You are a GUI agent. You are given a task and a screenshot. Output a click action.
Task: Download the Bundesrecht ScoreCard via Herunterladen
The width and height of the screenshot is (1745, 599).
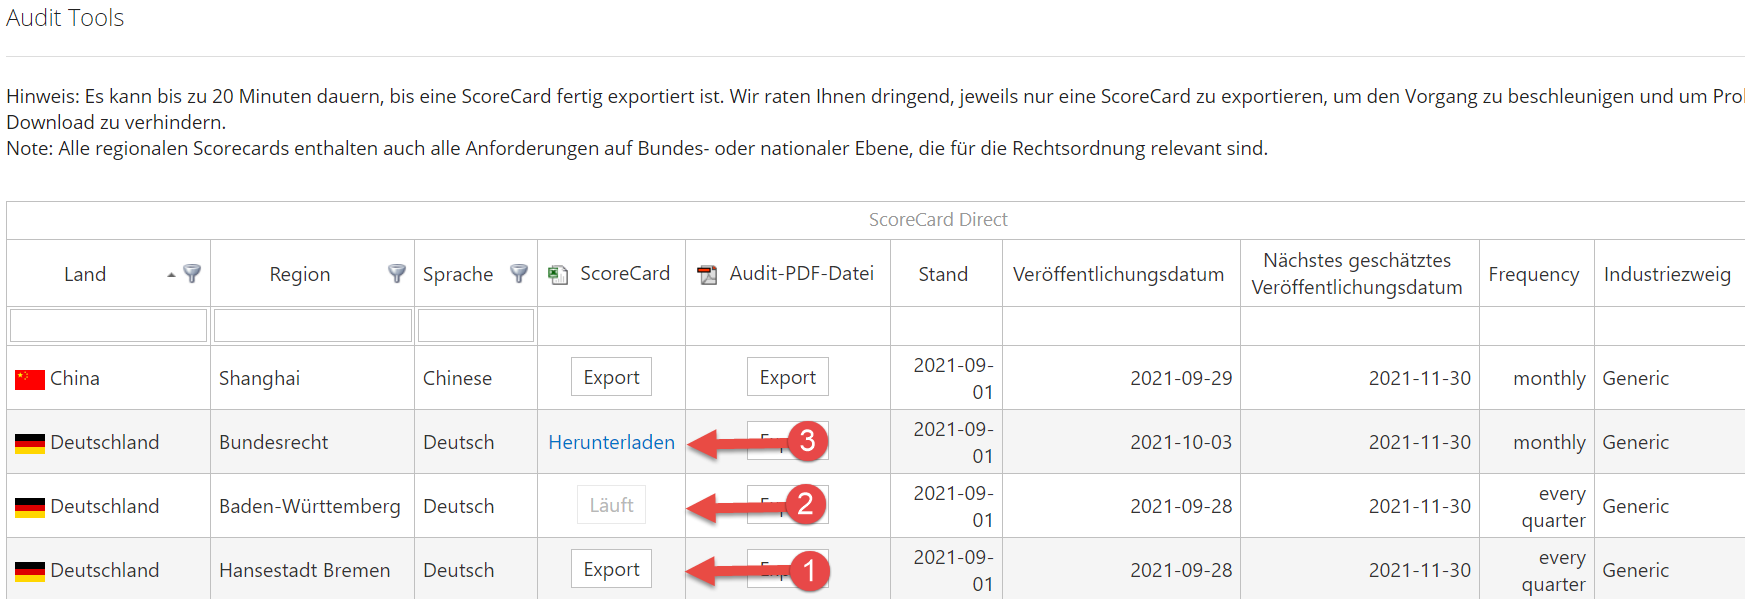click(x=611, y=442)
